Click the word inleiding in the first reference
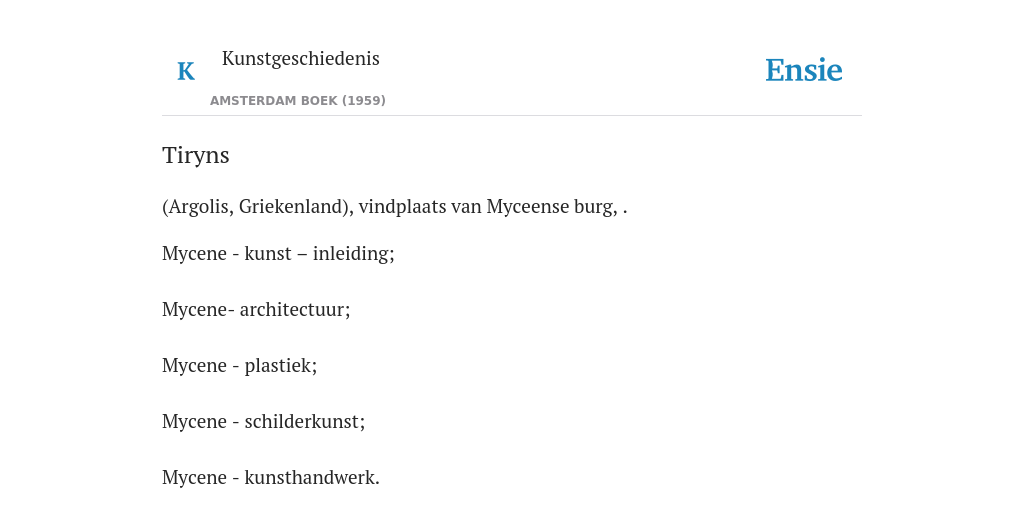The image size is (1024, 512). point(353,253)
